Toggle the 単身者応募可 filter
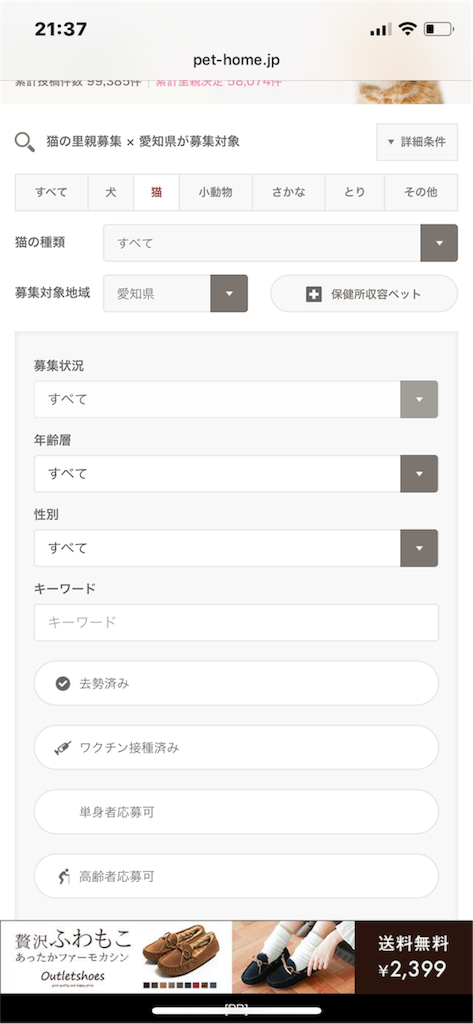 [236, 812]
